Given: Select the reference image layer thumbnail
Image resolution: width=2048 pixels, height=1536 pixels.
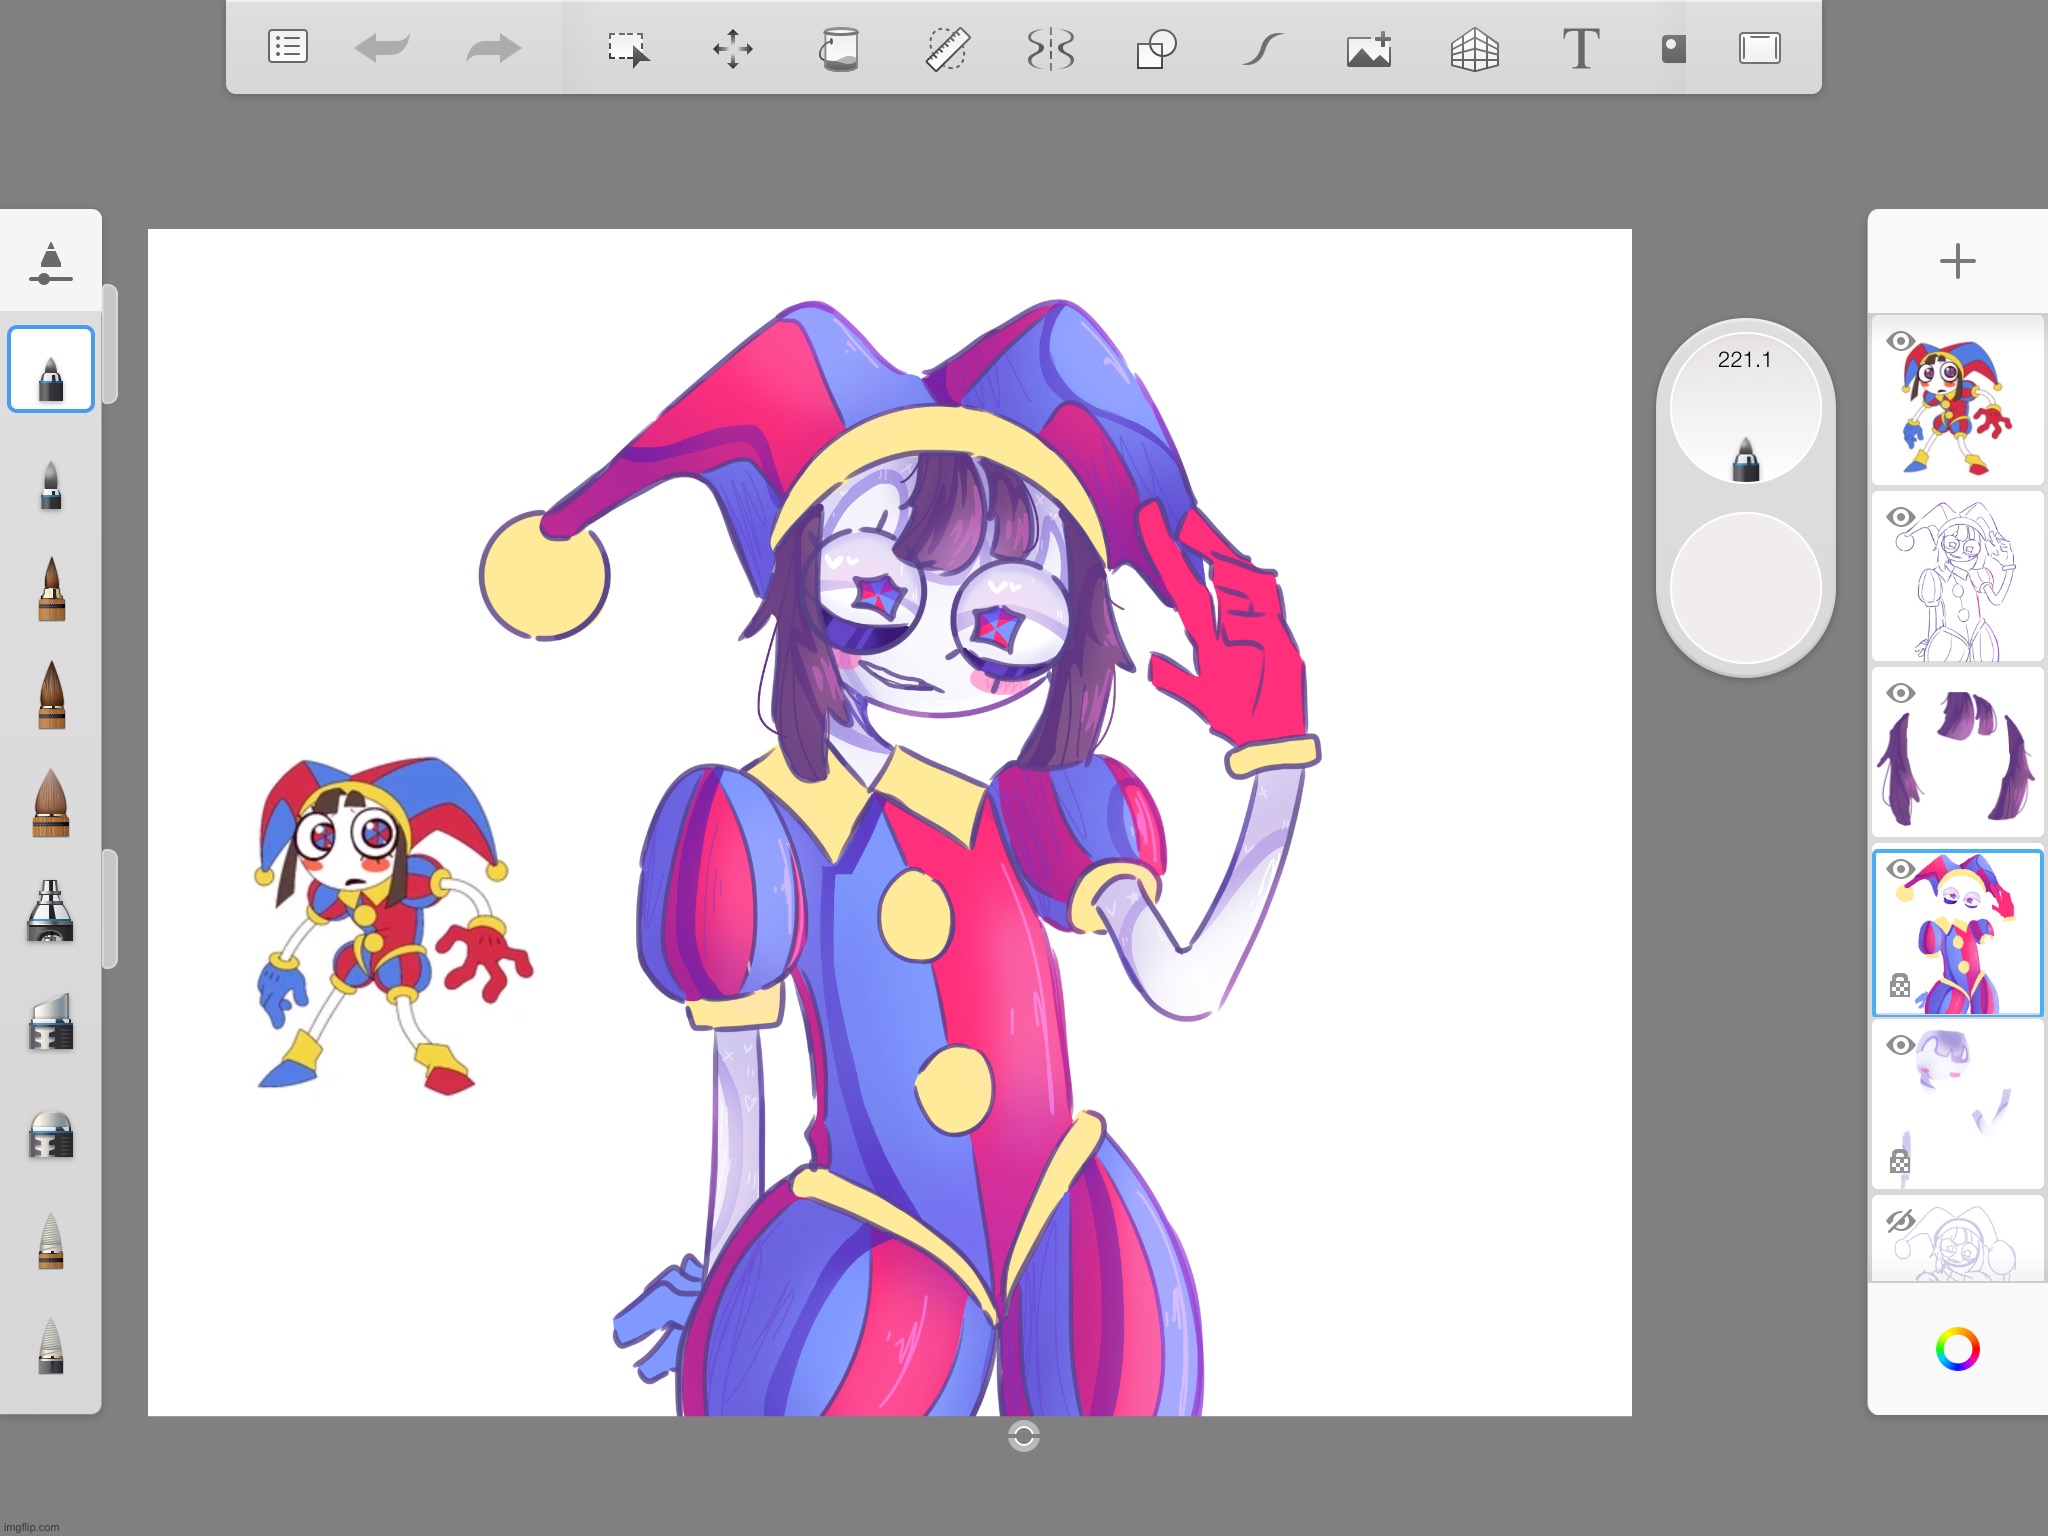Looking at the screenshot, I should click(x=1957, y=401).
